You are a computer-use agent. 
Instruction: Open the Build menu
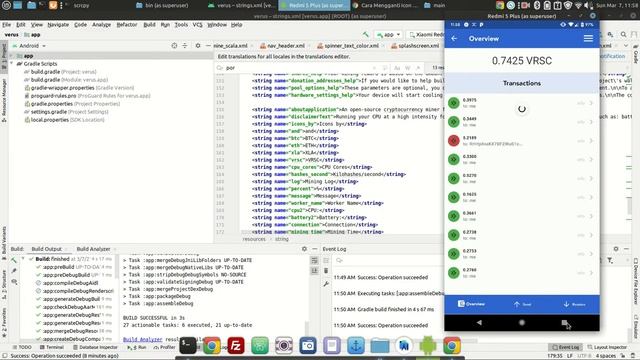coord(149,24)
